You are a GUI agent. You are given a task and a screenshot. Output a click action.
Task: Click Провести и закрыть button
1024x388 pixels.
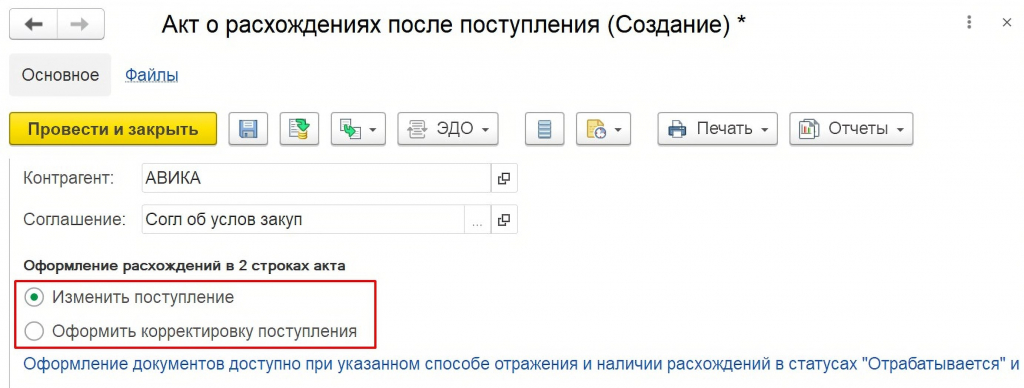(113, 129)
